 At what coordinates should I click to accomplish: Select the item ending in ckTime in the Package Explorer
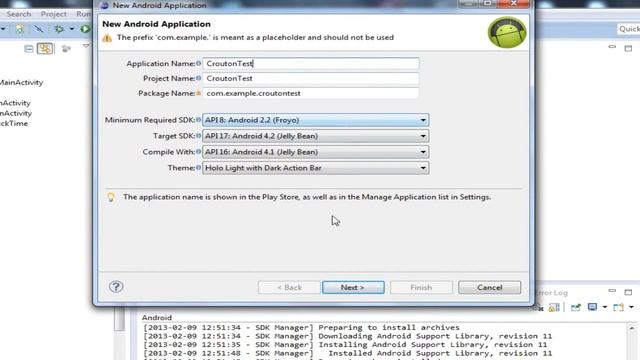coord(14,123)
